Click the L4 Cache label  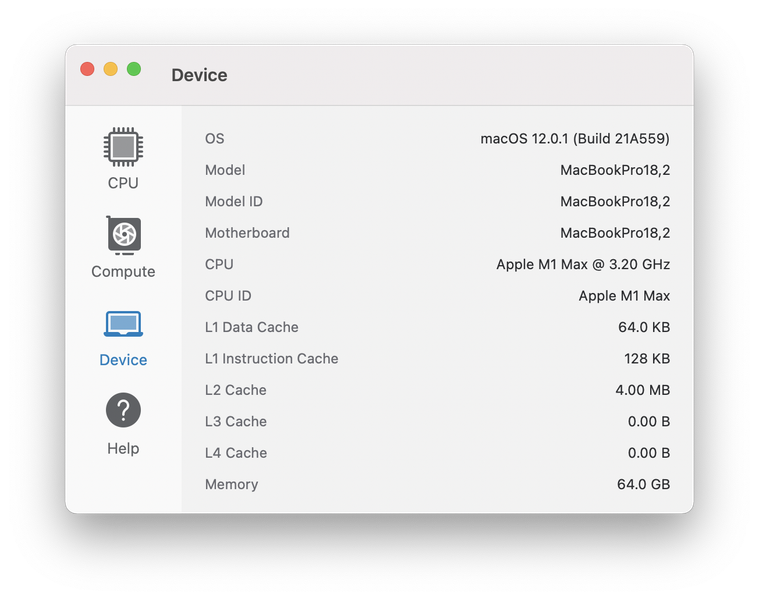pos(236,453)
